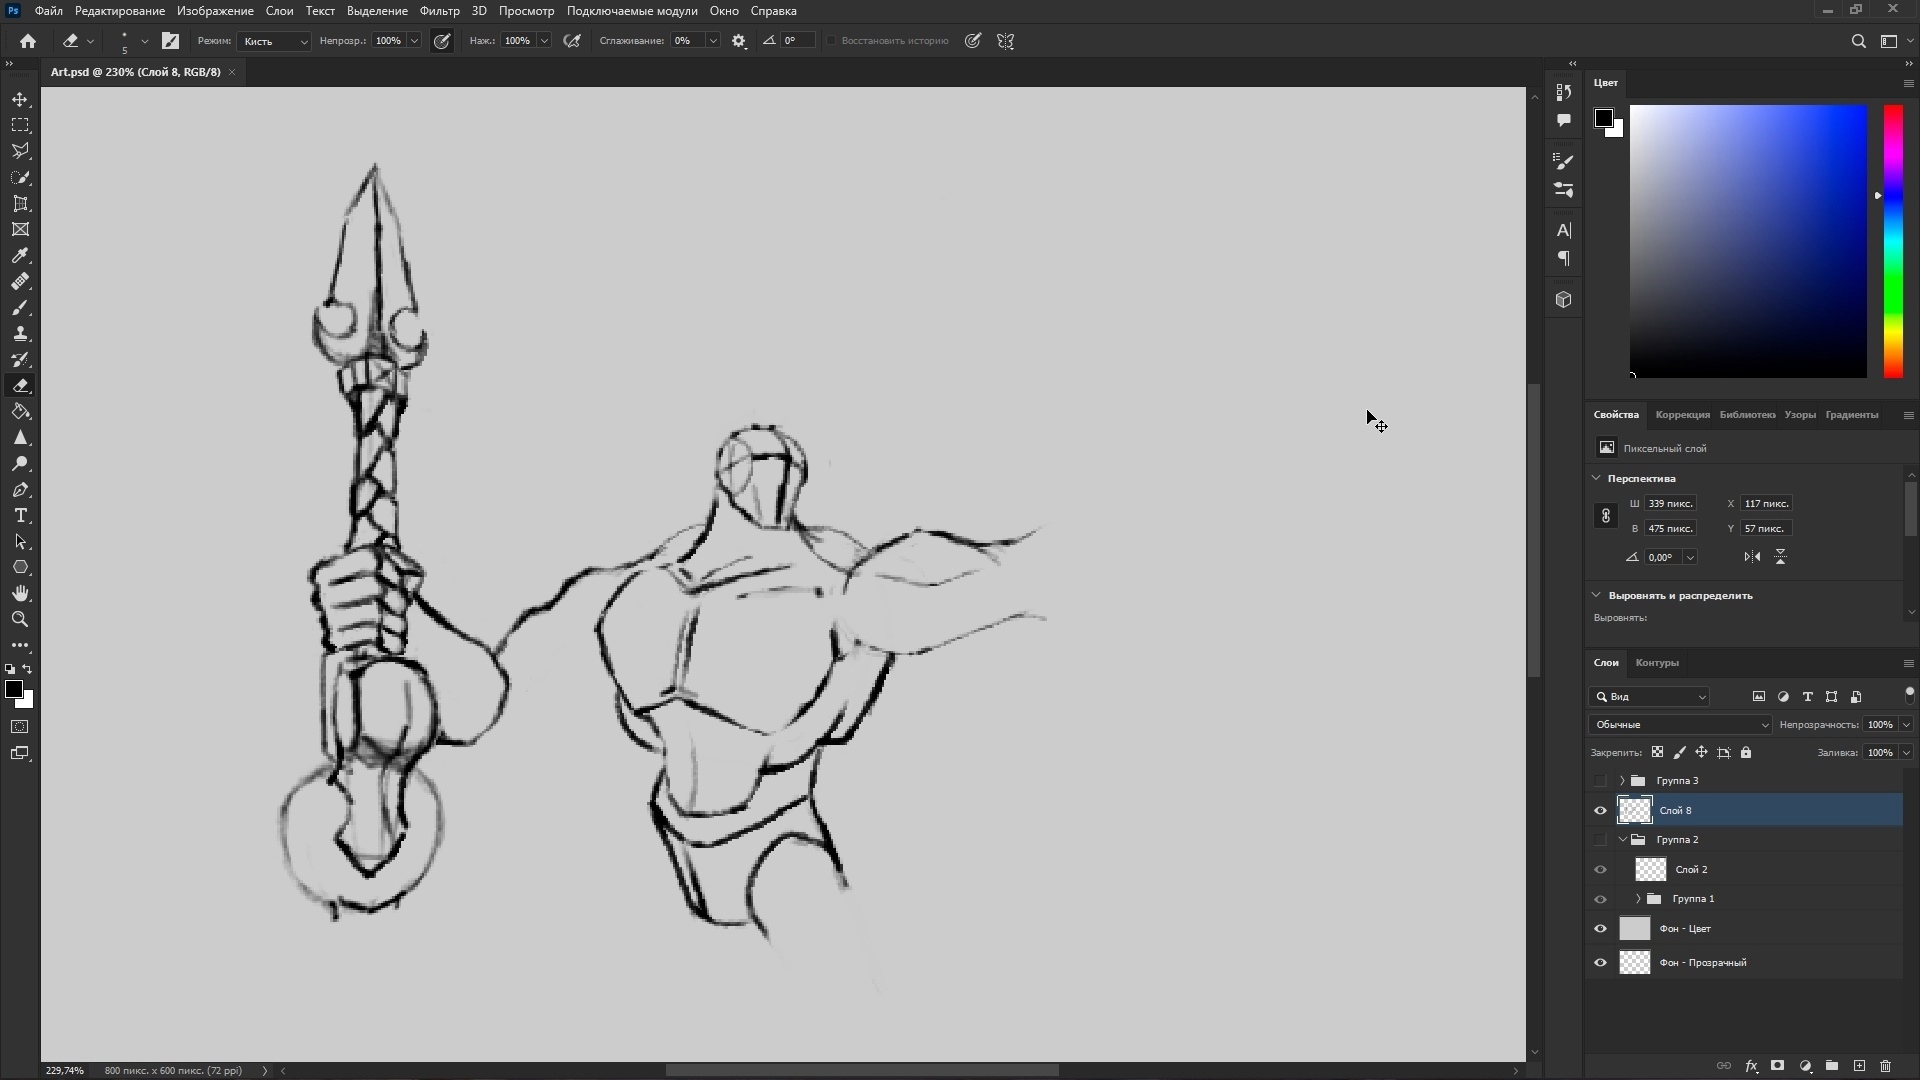Select the Eraser tool
The width and height of the screenshot is (1920, 1080).
coord(20,385)
